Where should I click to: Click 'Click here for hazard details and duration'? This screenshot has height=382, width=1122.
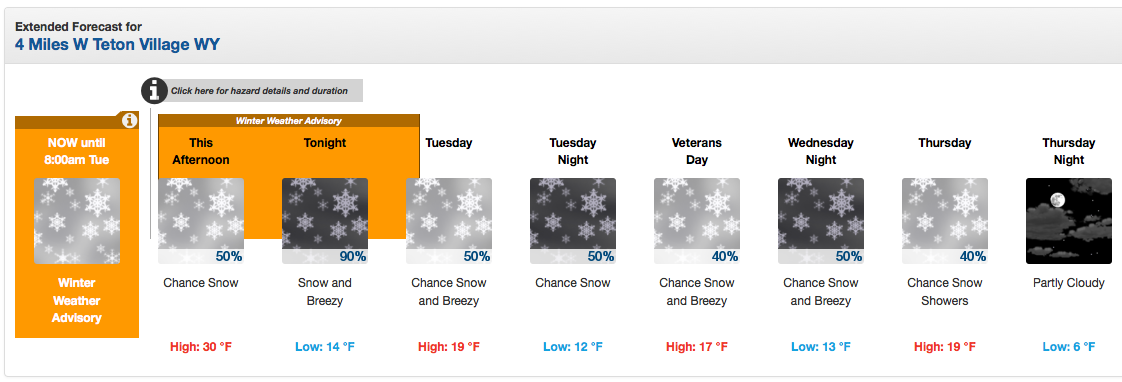(x=259, y=91)
